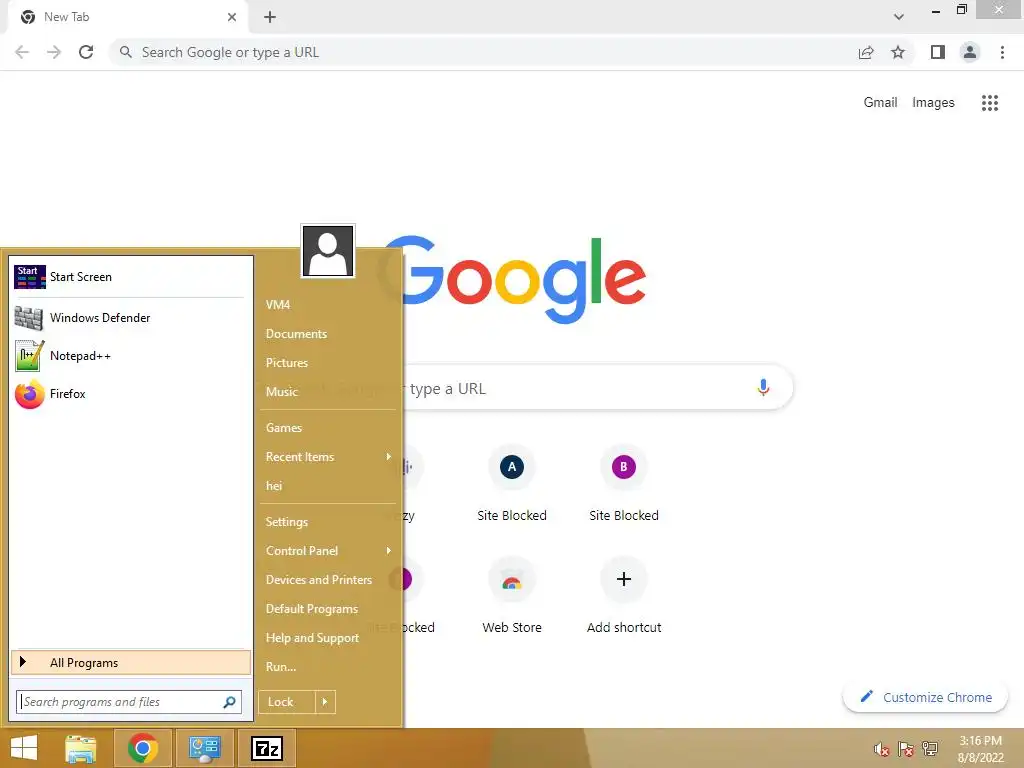Image resolution: width=1024 pixels, height=768 pixels.
Task: Open Settings from the start menu
Action: point(328,522)
